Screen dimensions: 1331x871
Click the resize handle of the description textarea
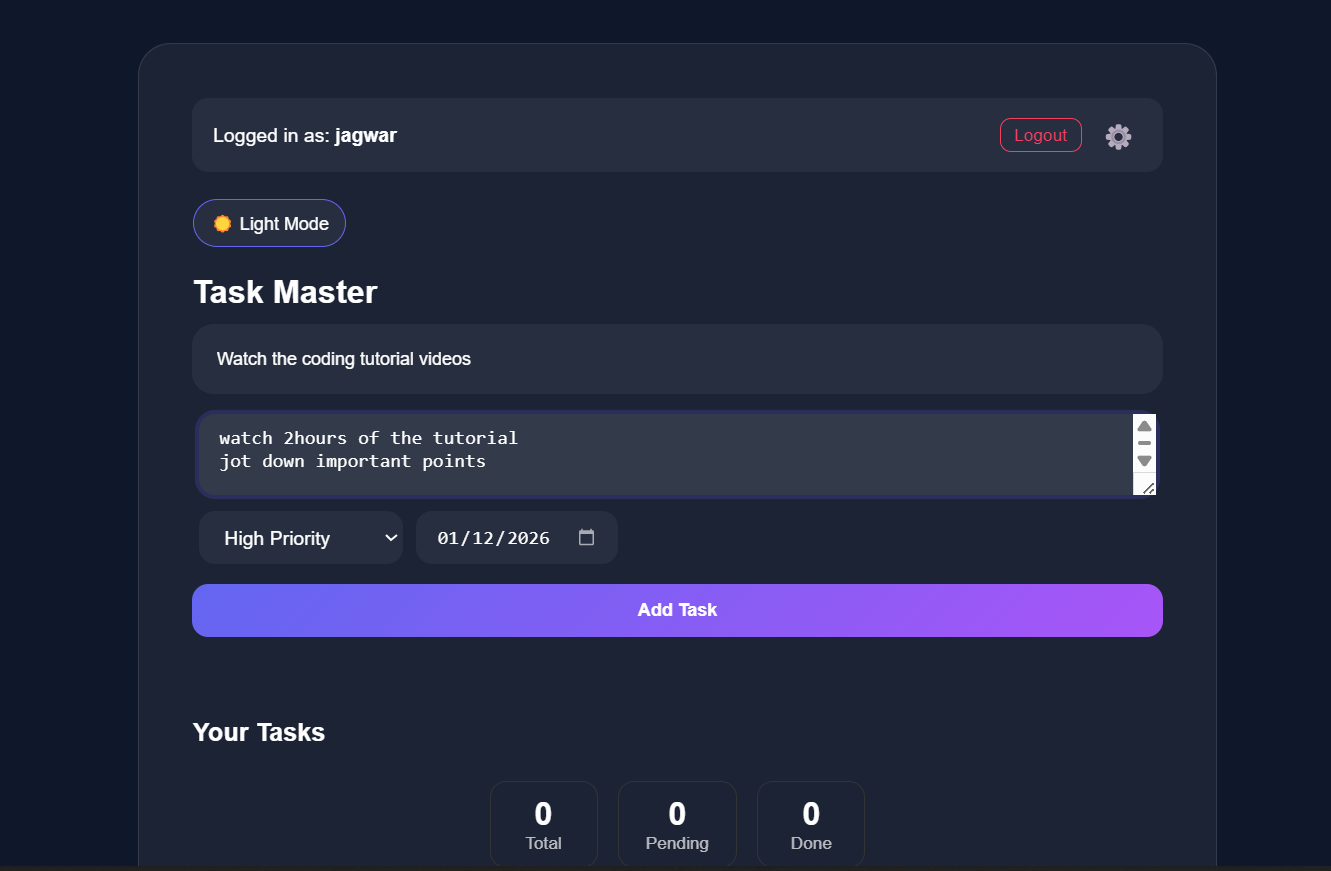coord(1146,487)
